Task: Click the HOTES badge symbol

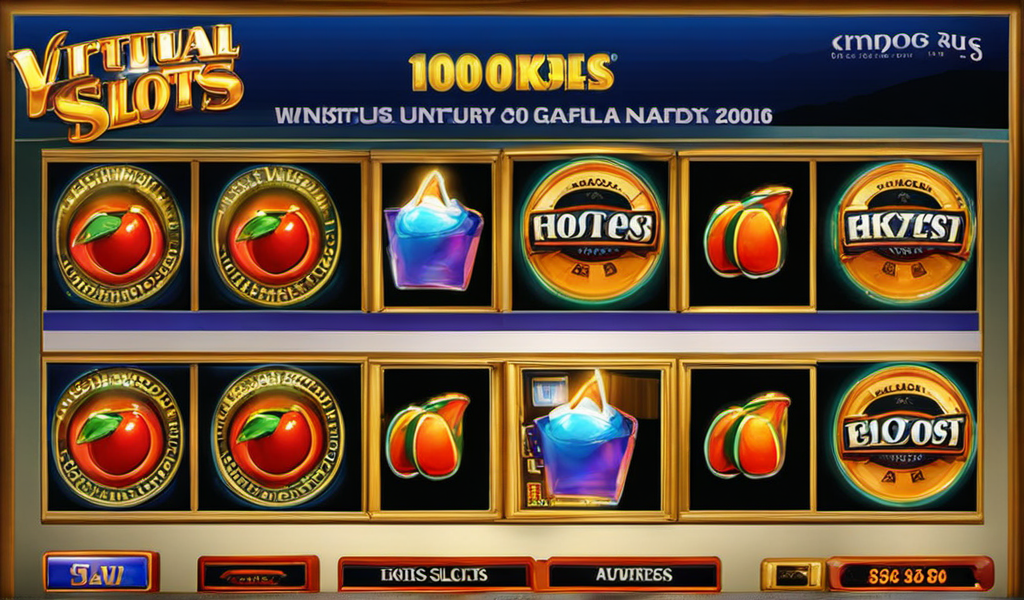Action: tap(592, 230)
